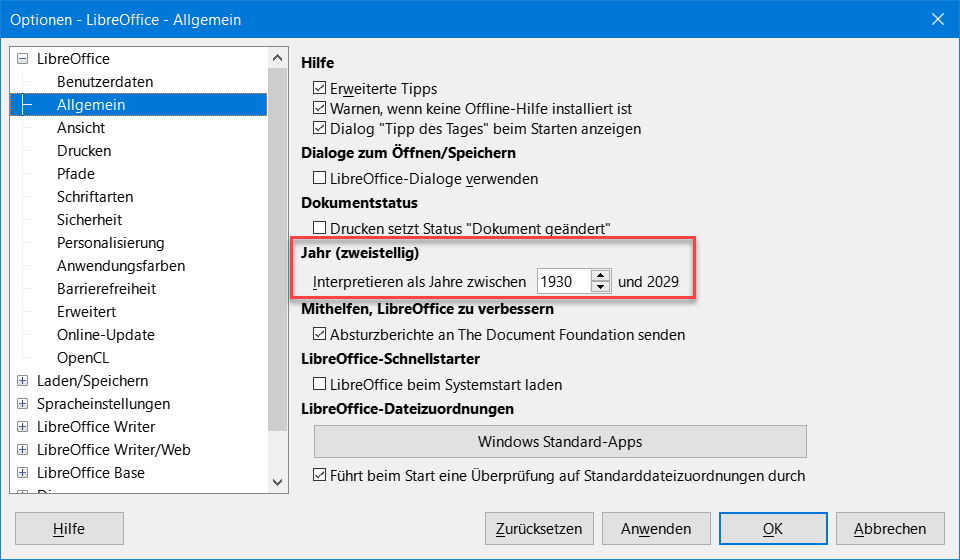Expand the Spracheinstellungen node
Viewport: 960px width, 560px height.
pos(23,404)
